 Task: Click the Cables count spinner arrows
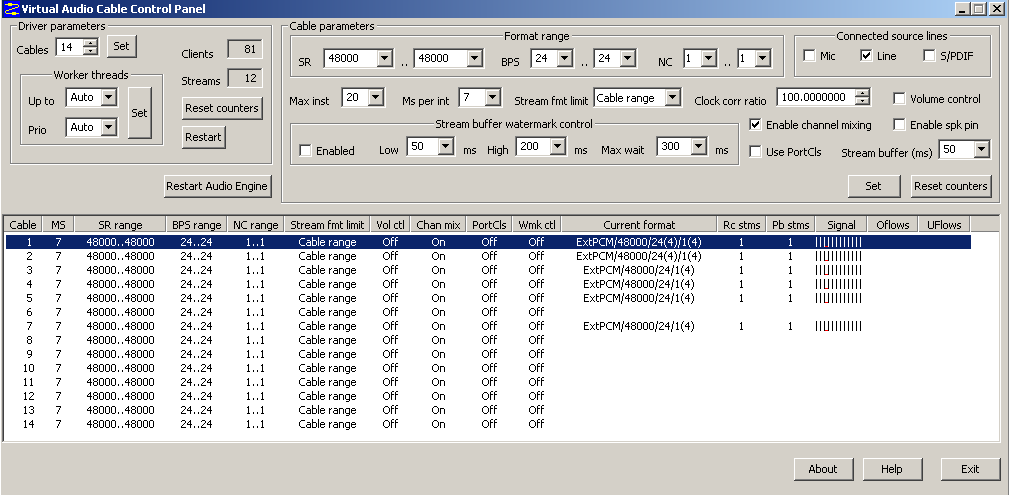[91, 46]
